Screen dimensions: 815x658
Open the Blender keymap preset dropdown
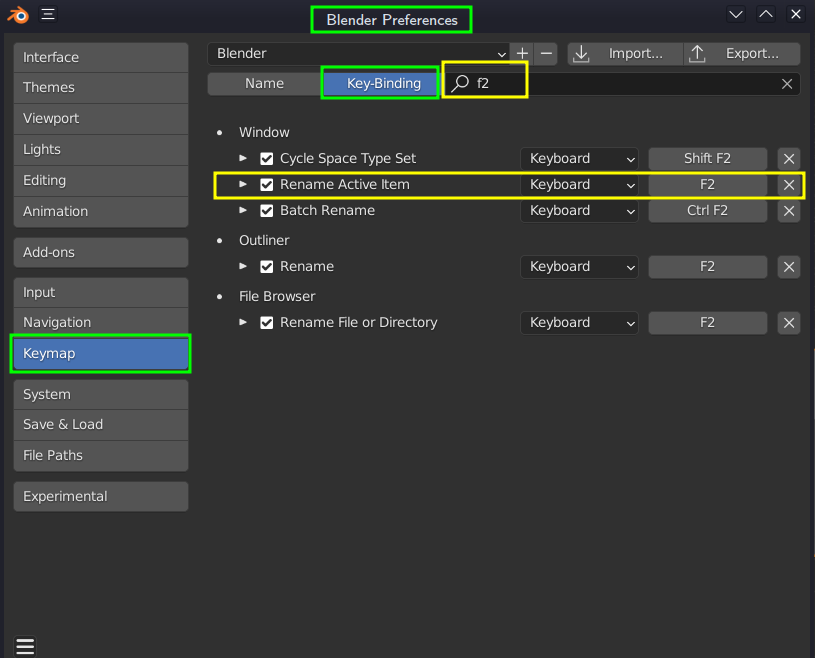pos(359,54)
